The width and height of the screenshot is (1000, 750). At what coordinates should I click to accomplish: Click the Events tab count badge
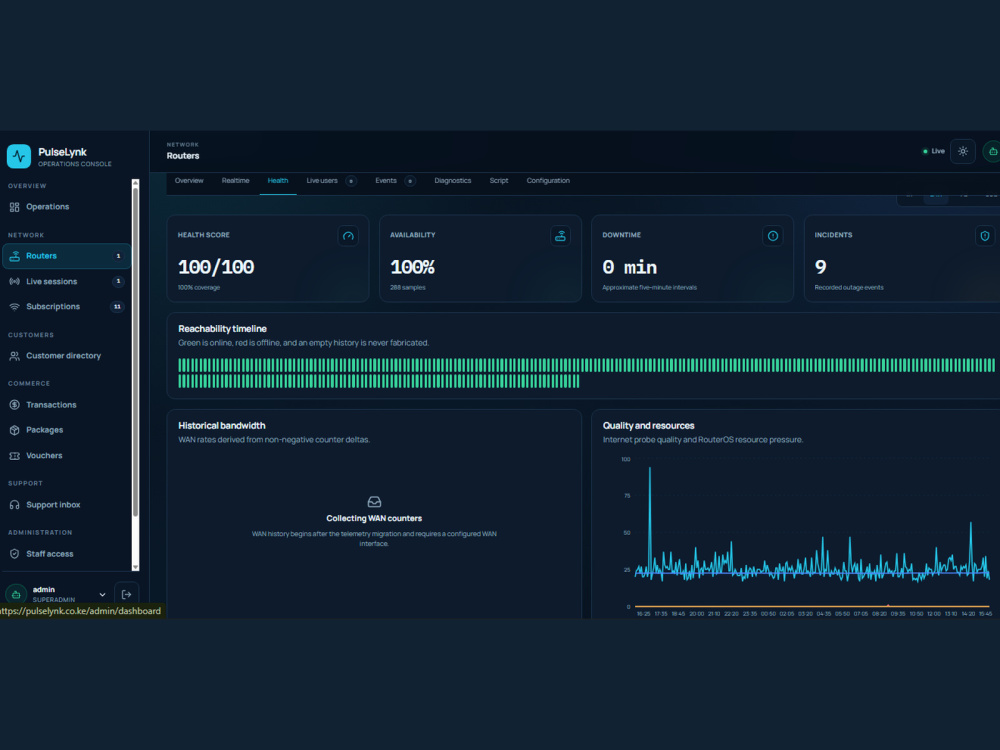[x=410, y=181]
